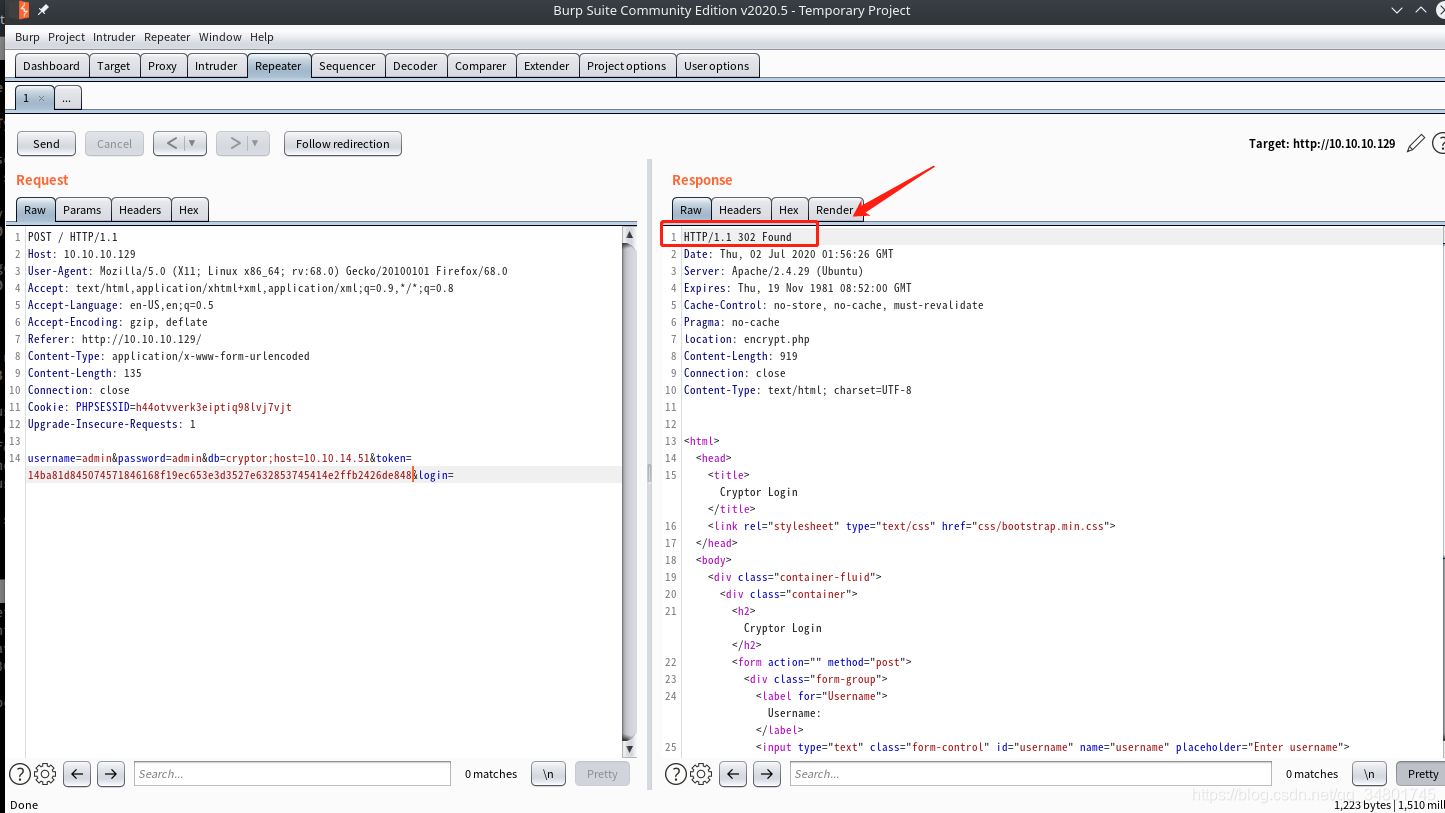Switch to the Sequencer tab
This screenshot has height=813, width=1445.
click(x=347, y=66)
